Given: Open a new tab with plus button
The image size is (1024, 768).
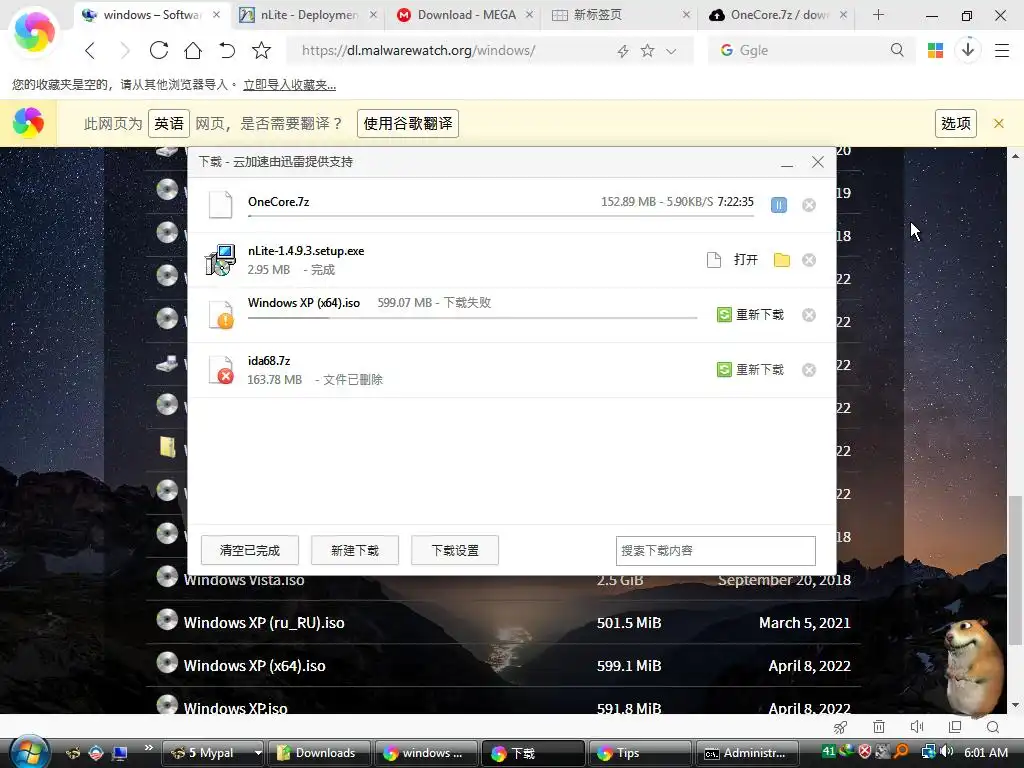Looking at the screenshot, I should pos(878,14).
